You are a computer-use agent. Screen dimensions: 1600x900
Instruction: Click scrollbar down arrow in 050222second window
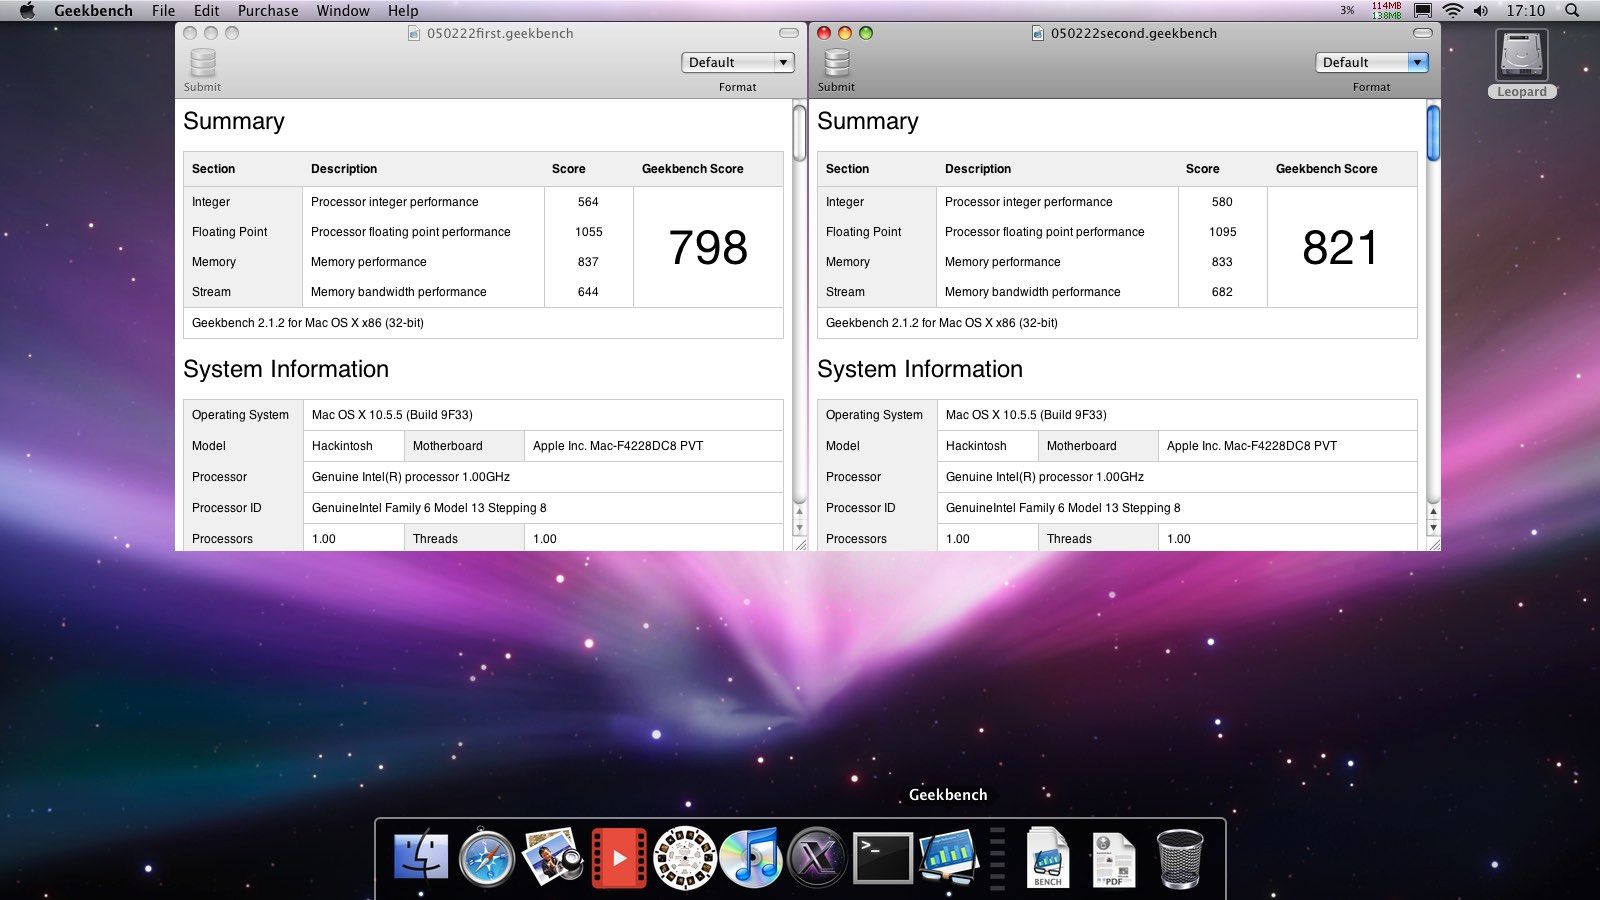[x=1433, y=527]
